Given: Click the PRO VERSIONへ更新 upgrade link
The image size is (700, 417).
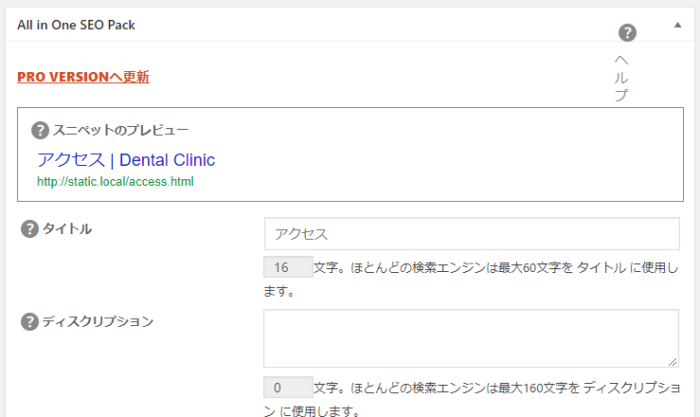Looking at the screenshot, I should [83, 77].
